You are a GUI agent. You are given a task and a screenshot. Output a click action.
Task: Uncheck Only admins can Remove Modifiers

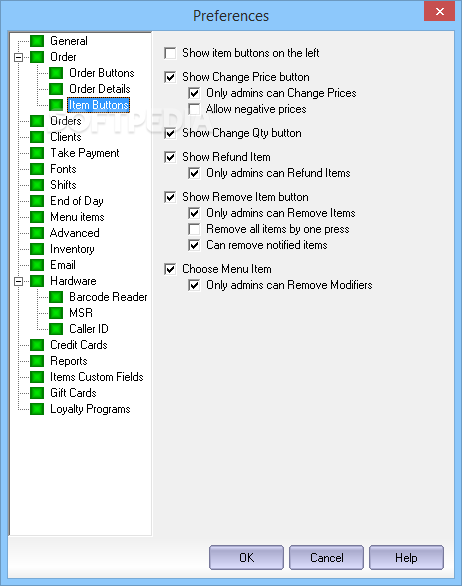(194, 285)
